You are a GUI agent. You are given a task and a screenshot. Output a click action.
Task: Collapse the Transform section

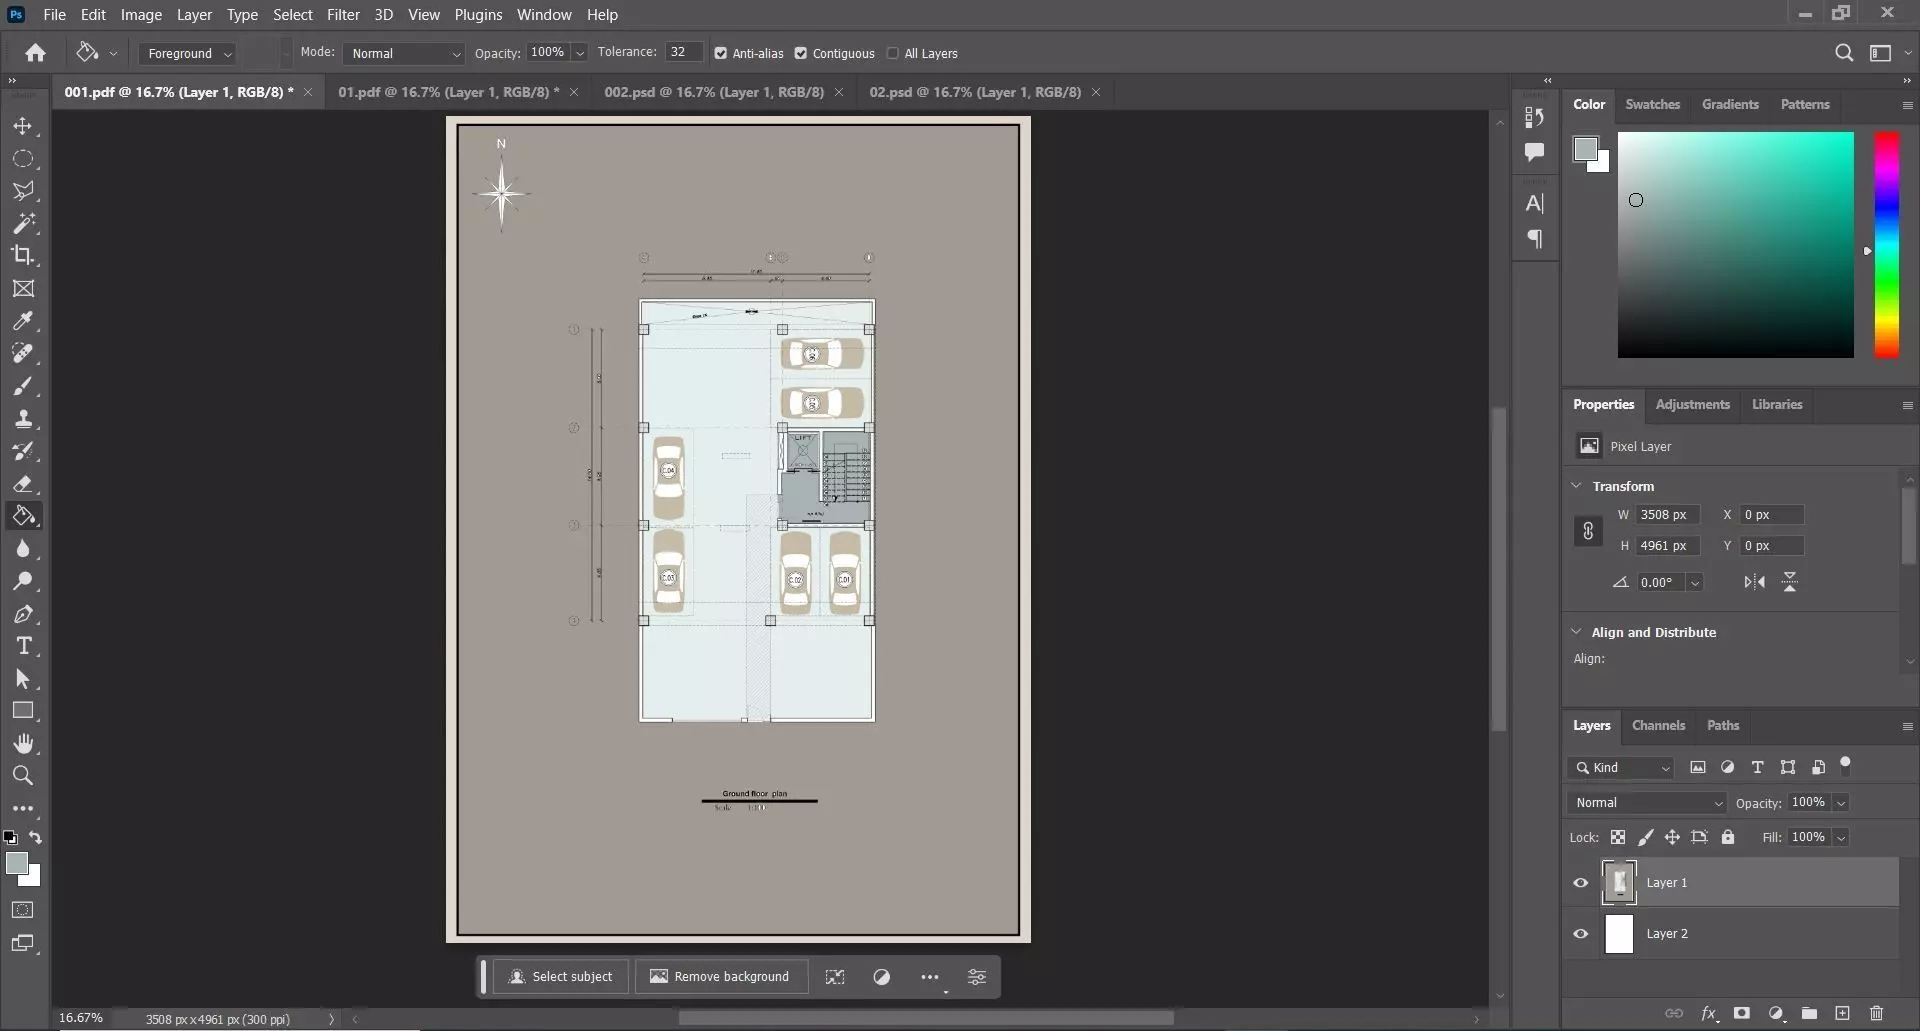pyautogui.click(x=1577, y=486)
